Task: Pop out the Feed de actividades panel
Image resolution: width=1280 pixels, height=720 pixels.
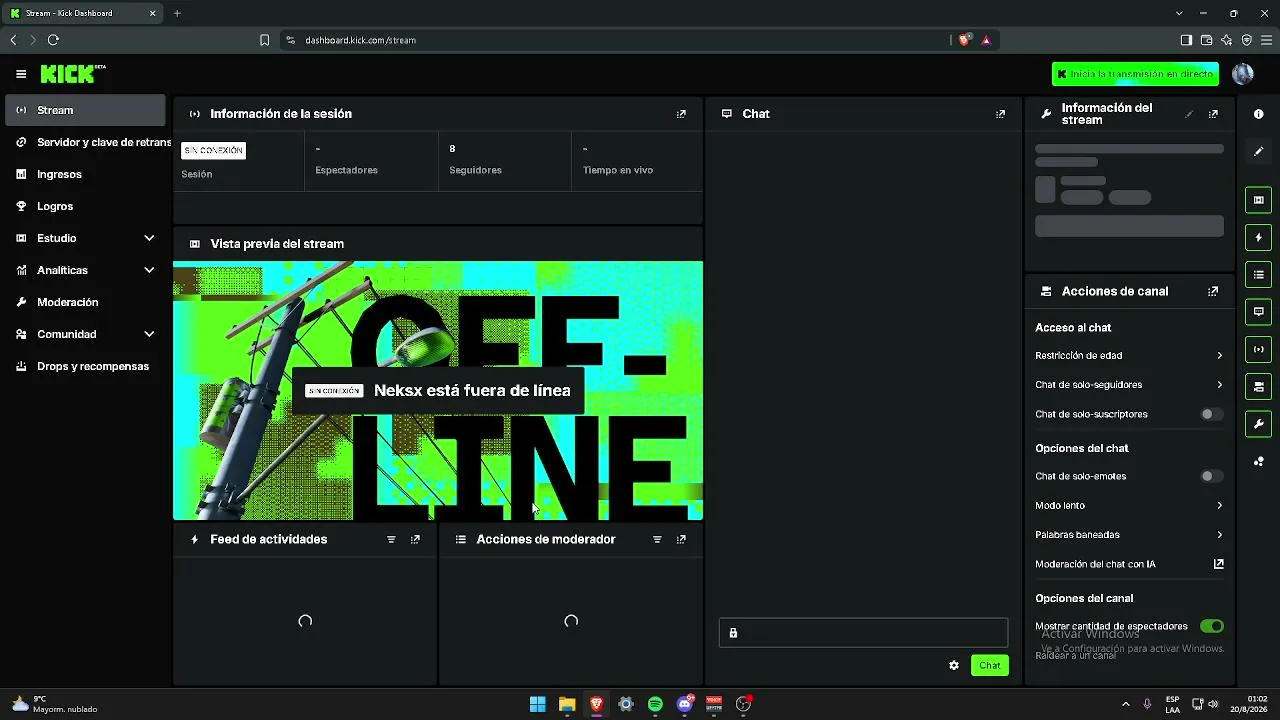Action: point(415,539)
